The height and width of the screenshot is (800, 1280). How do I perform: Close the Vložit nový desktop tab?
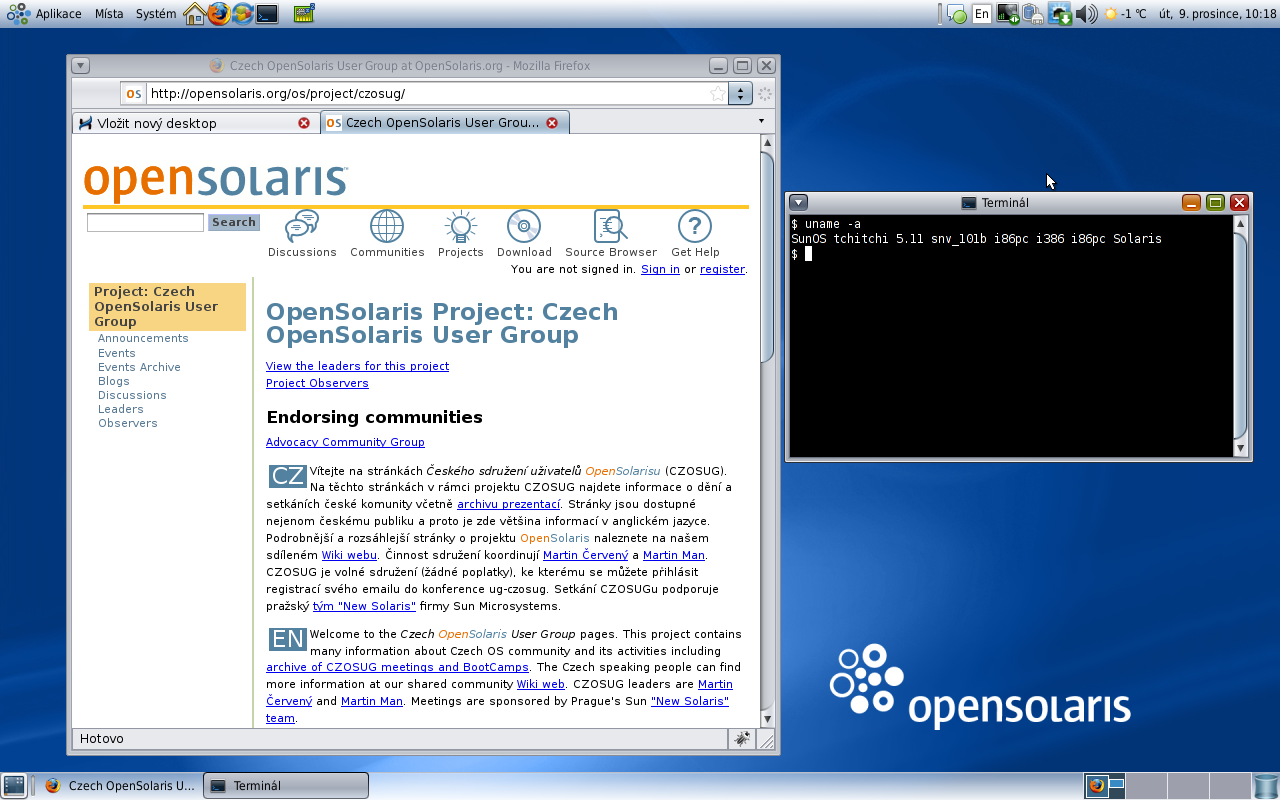[304, 123]
